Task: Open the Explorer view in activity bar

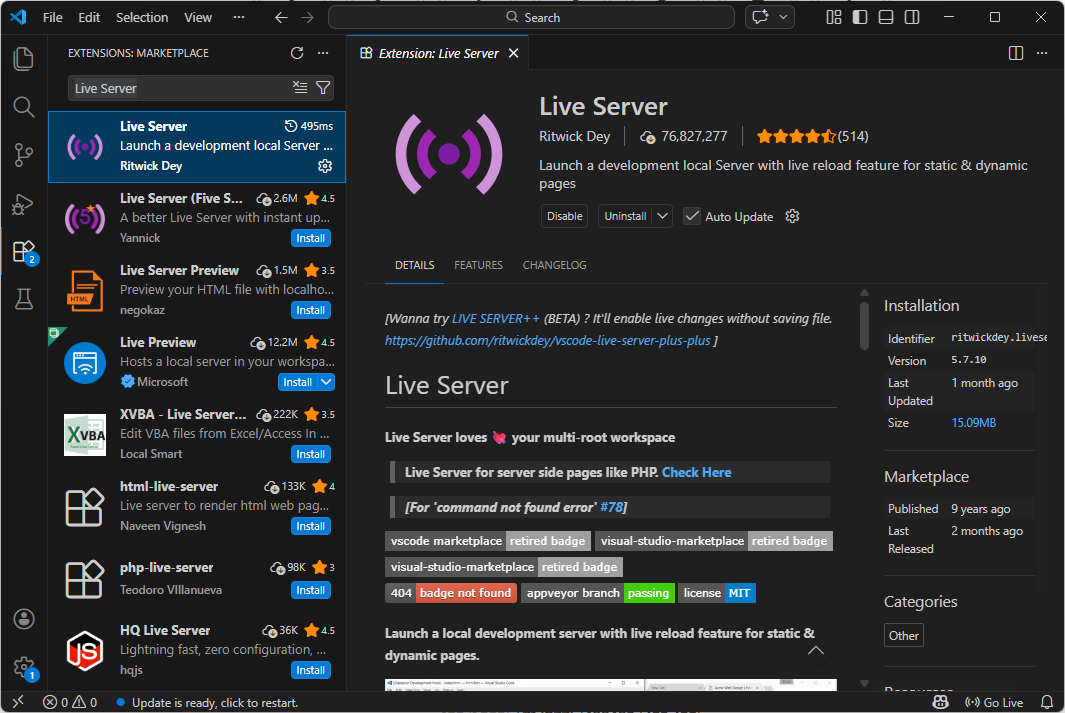Action: tap(23, 58)
